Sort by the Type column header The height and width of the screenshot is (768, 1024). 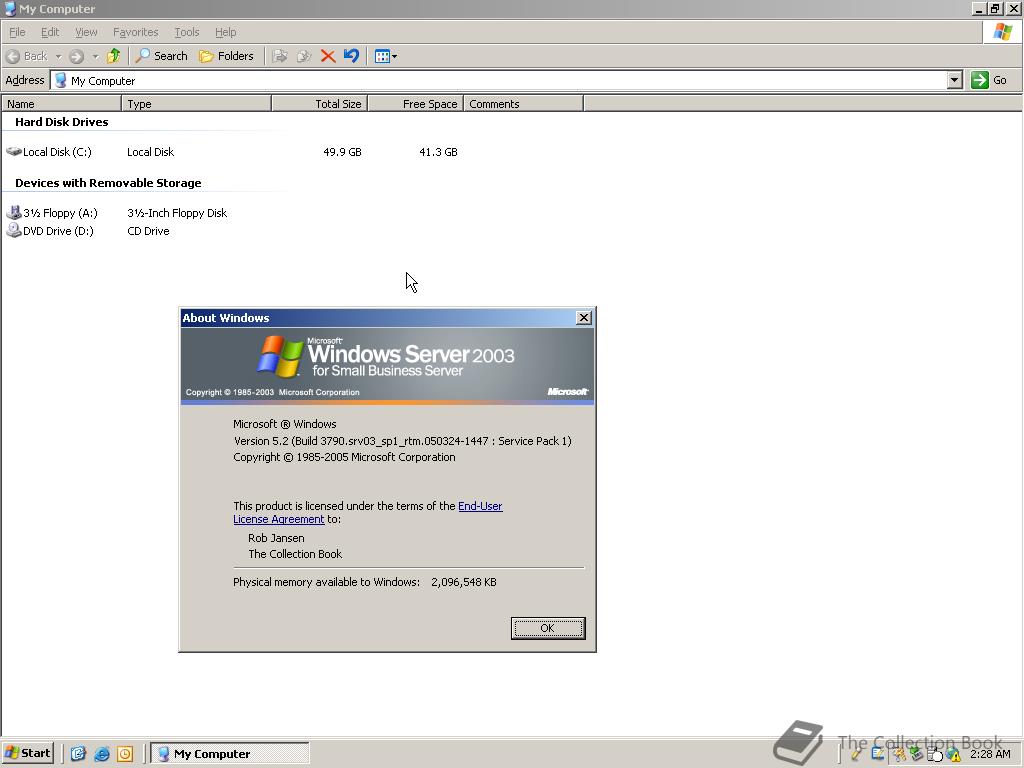[x=197, y=104]
